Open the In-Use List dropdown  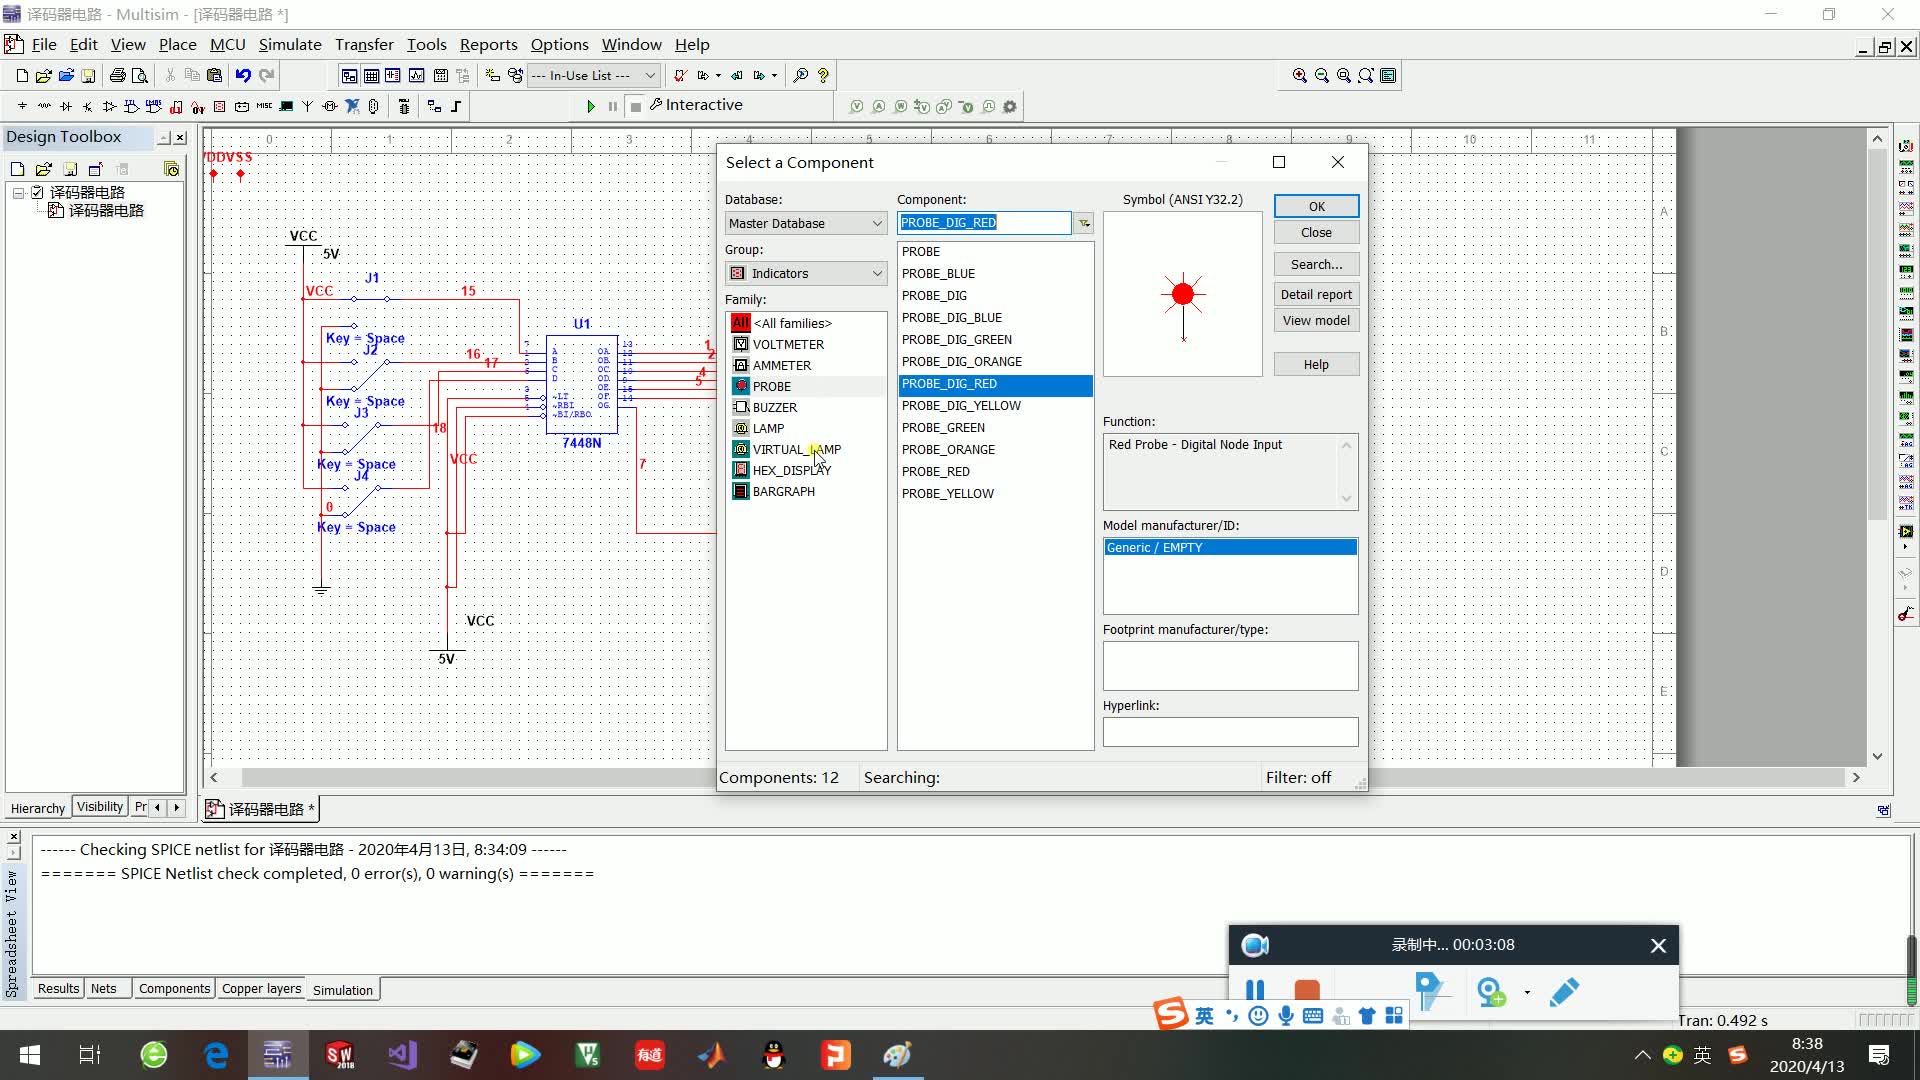[649, 75]
